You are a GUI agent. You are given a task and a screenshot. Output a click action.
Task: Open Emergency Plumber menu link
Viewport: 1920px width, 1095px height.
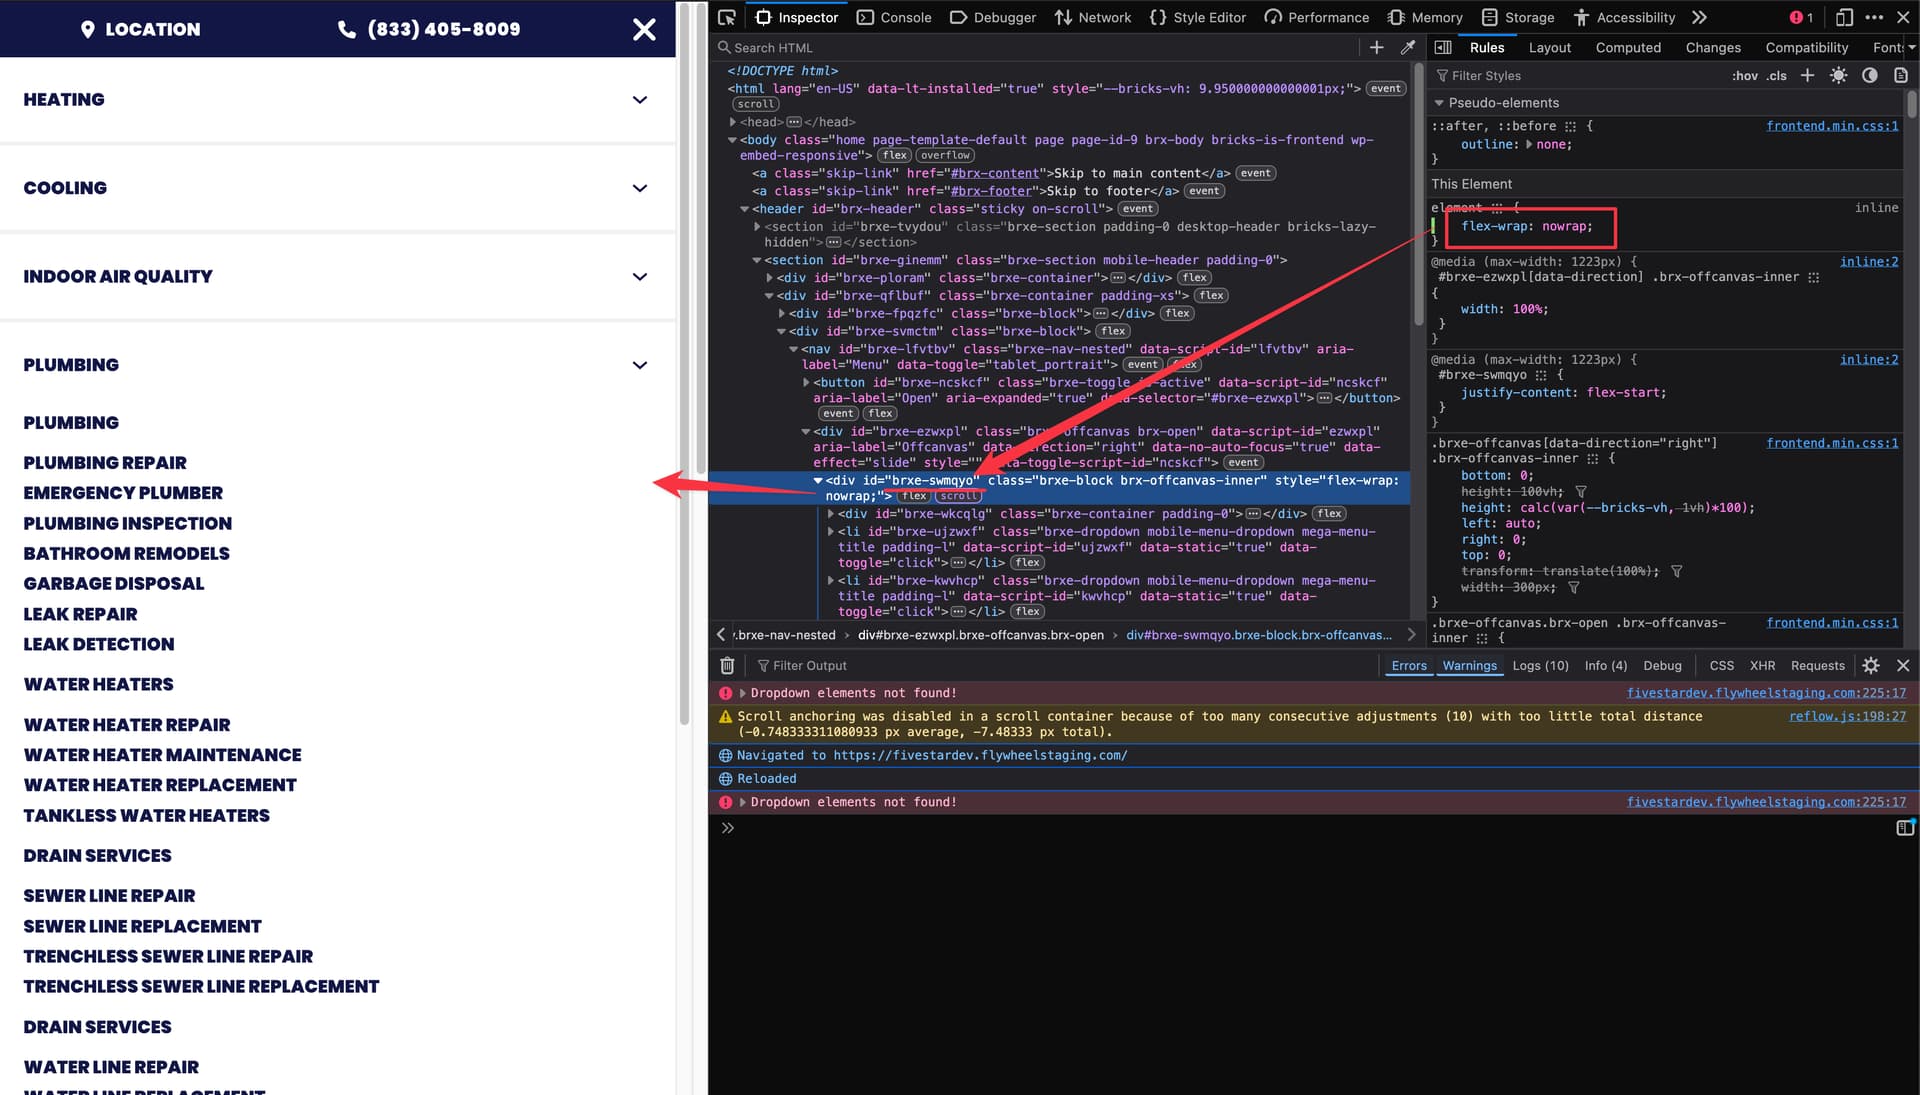pos(123,493)
